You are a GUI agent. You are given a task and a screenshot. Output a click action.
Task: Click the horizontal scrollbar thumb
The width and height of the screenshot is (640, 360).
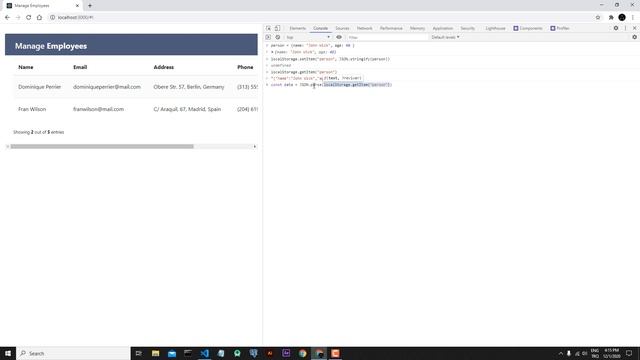102,147
